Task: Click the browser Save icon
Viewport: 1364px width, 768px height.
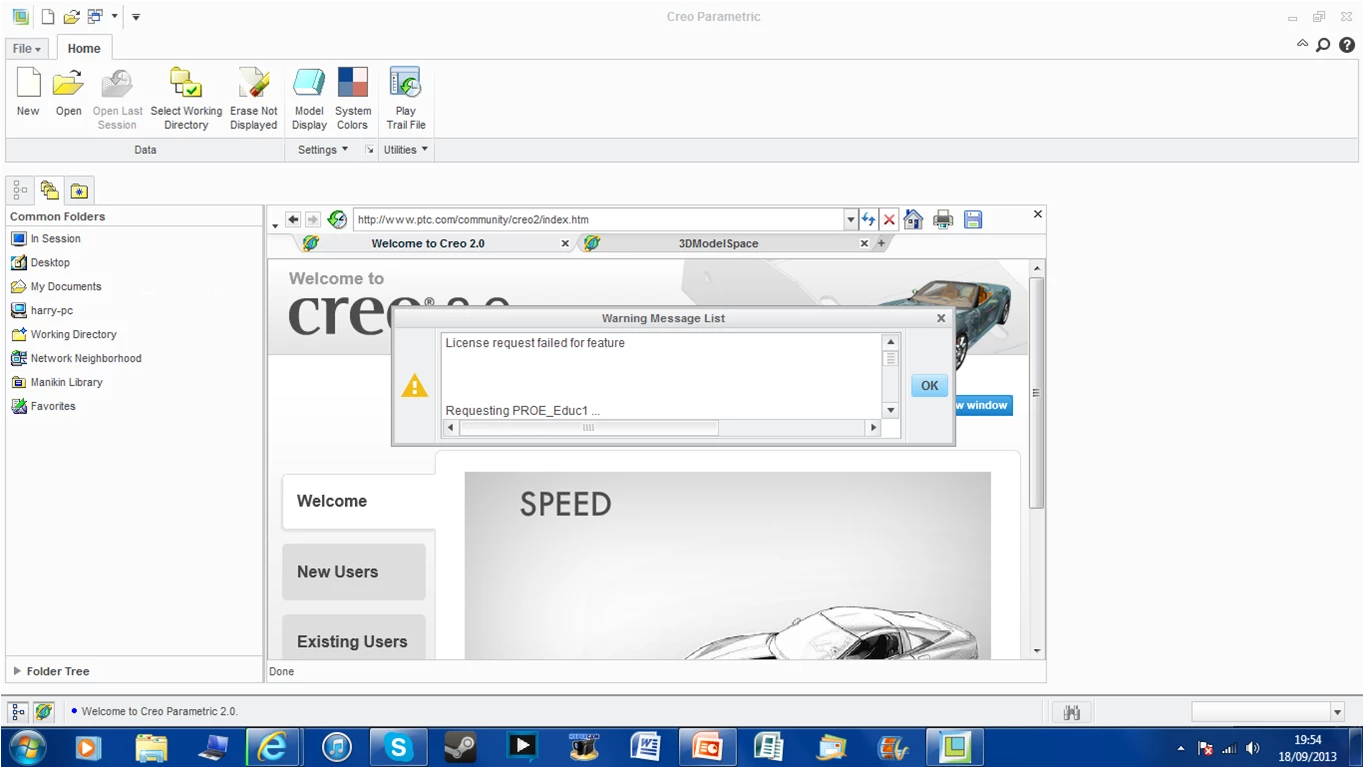Action: [x=973, y=219]
